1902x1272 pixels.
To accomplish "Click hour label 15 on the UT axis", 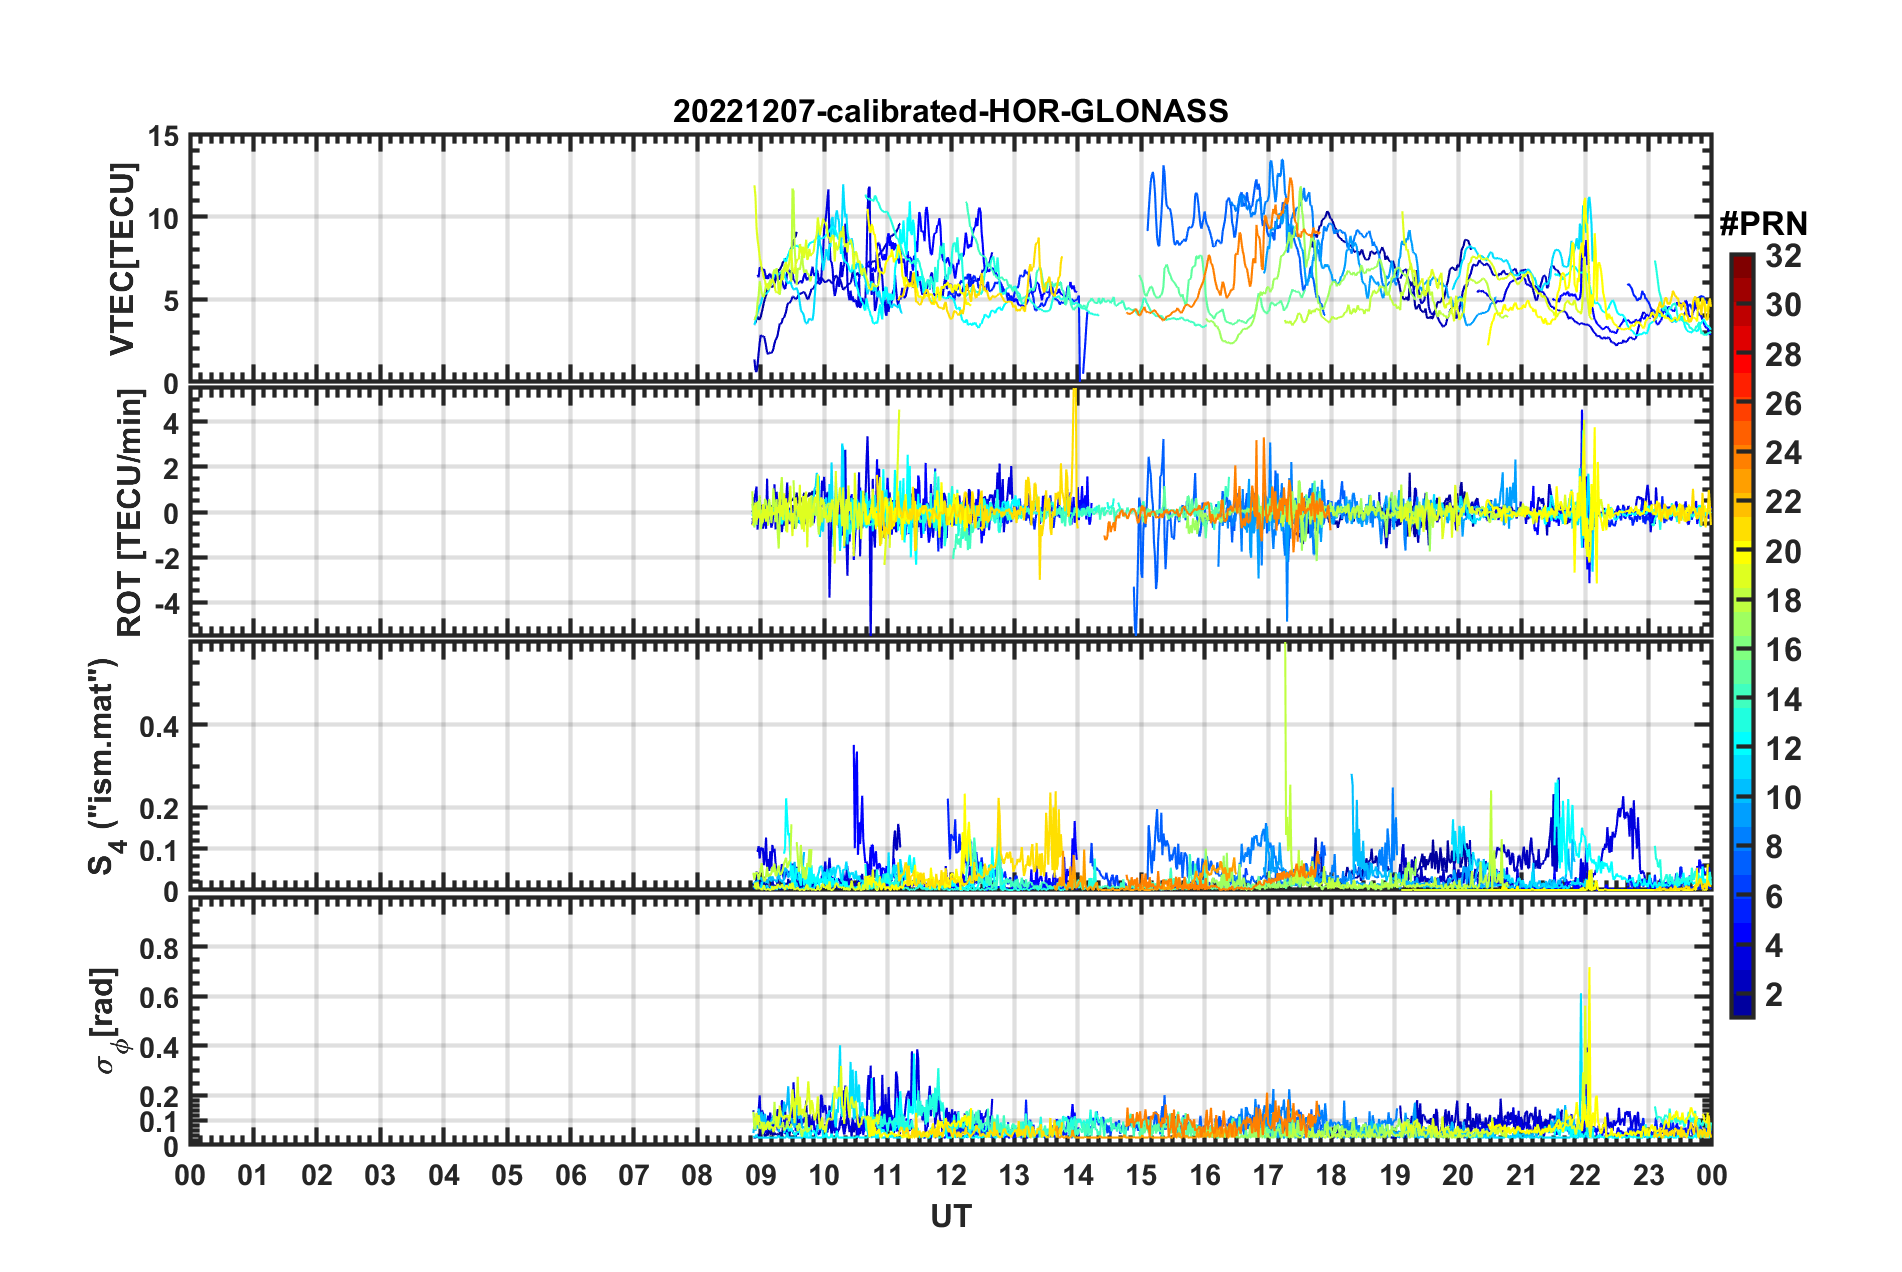I will click(x=1141, y=1175).
